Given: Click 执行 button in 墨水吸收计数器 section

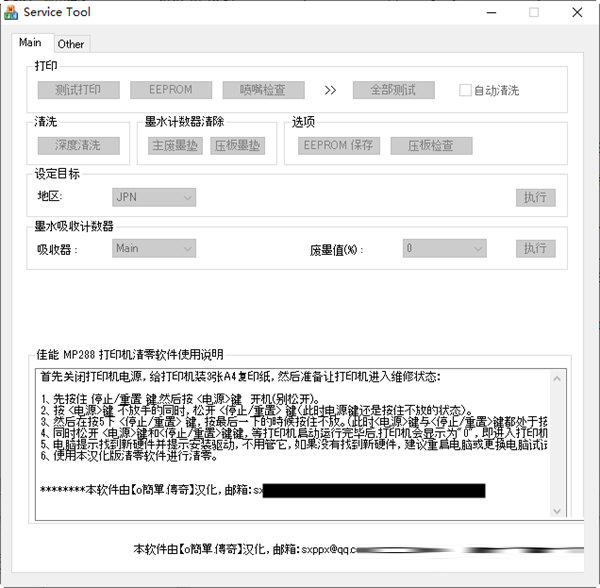Looking at the screenshot, I should point(535,249).
